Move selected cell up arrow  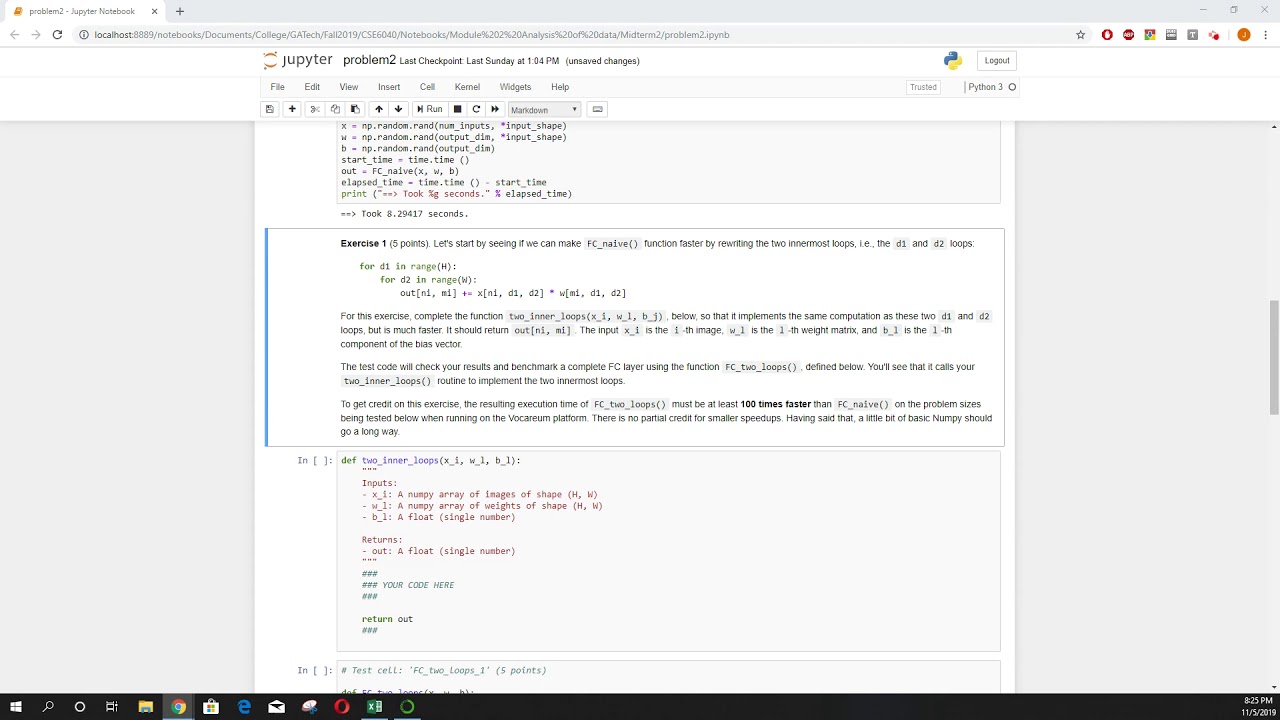point(378,109)
